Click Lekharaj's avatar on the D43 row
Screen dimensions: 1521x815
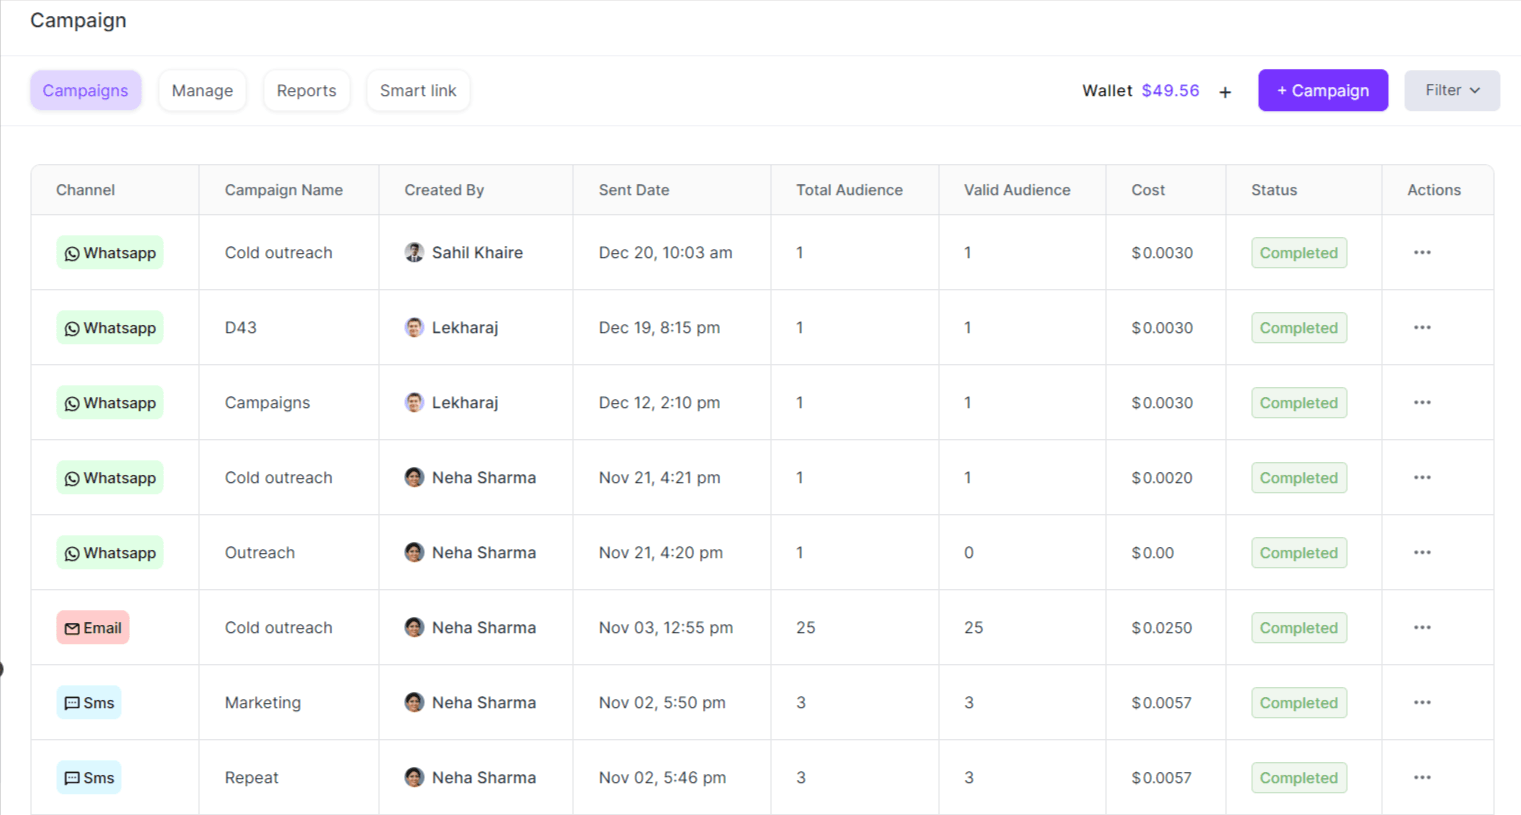tap(414, 327)
